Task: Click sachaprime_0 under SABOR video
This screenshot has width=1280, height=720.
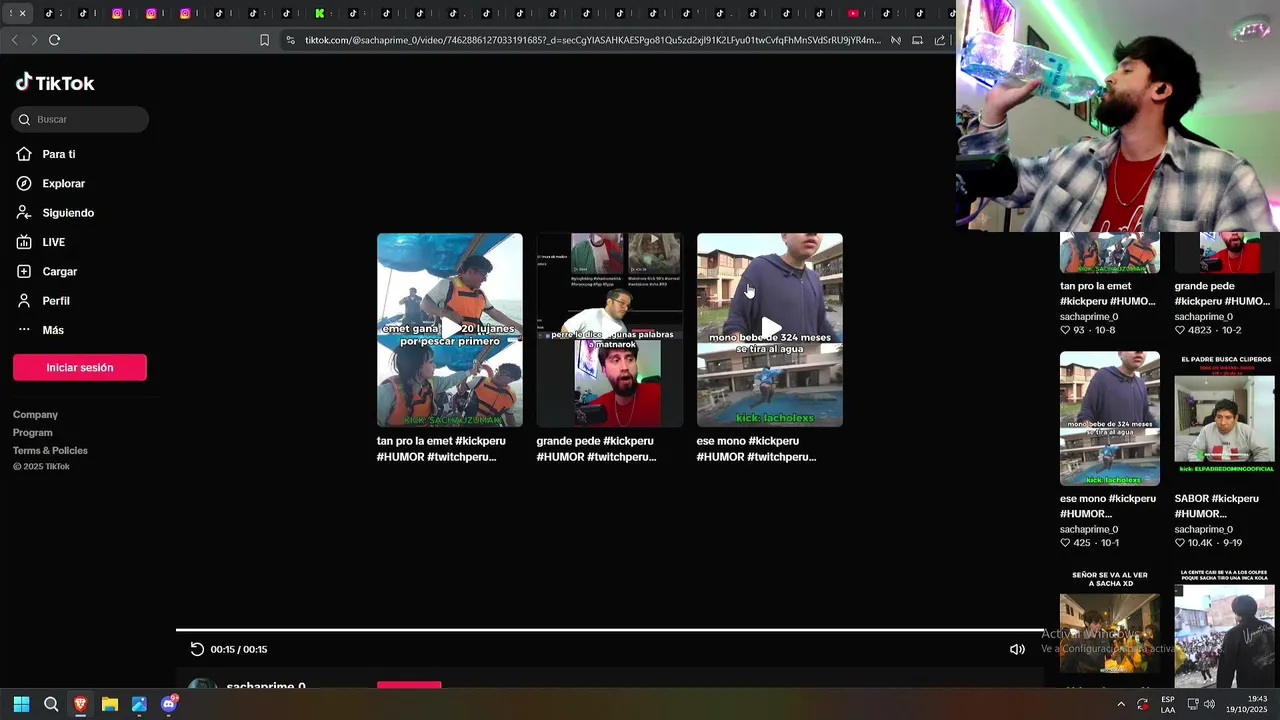Action: (1204, 529)
